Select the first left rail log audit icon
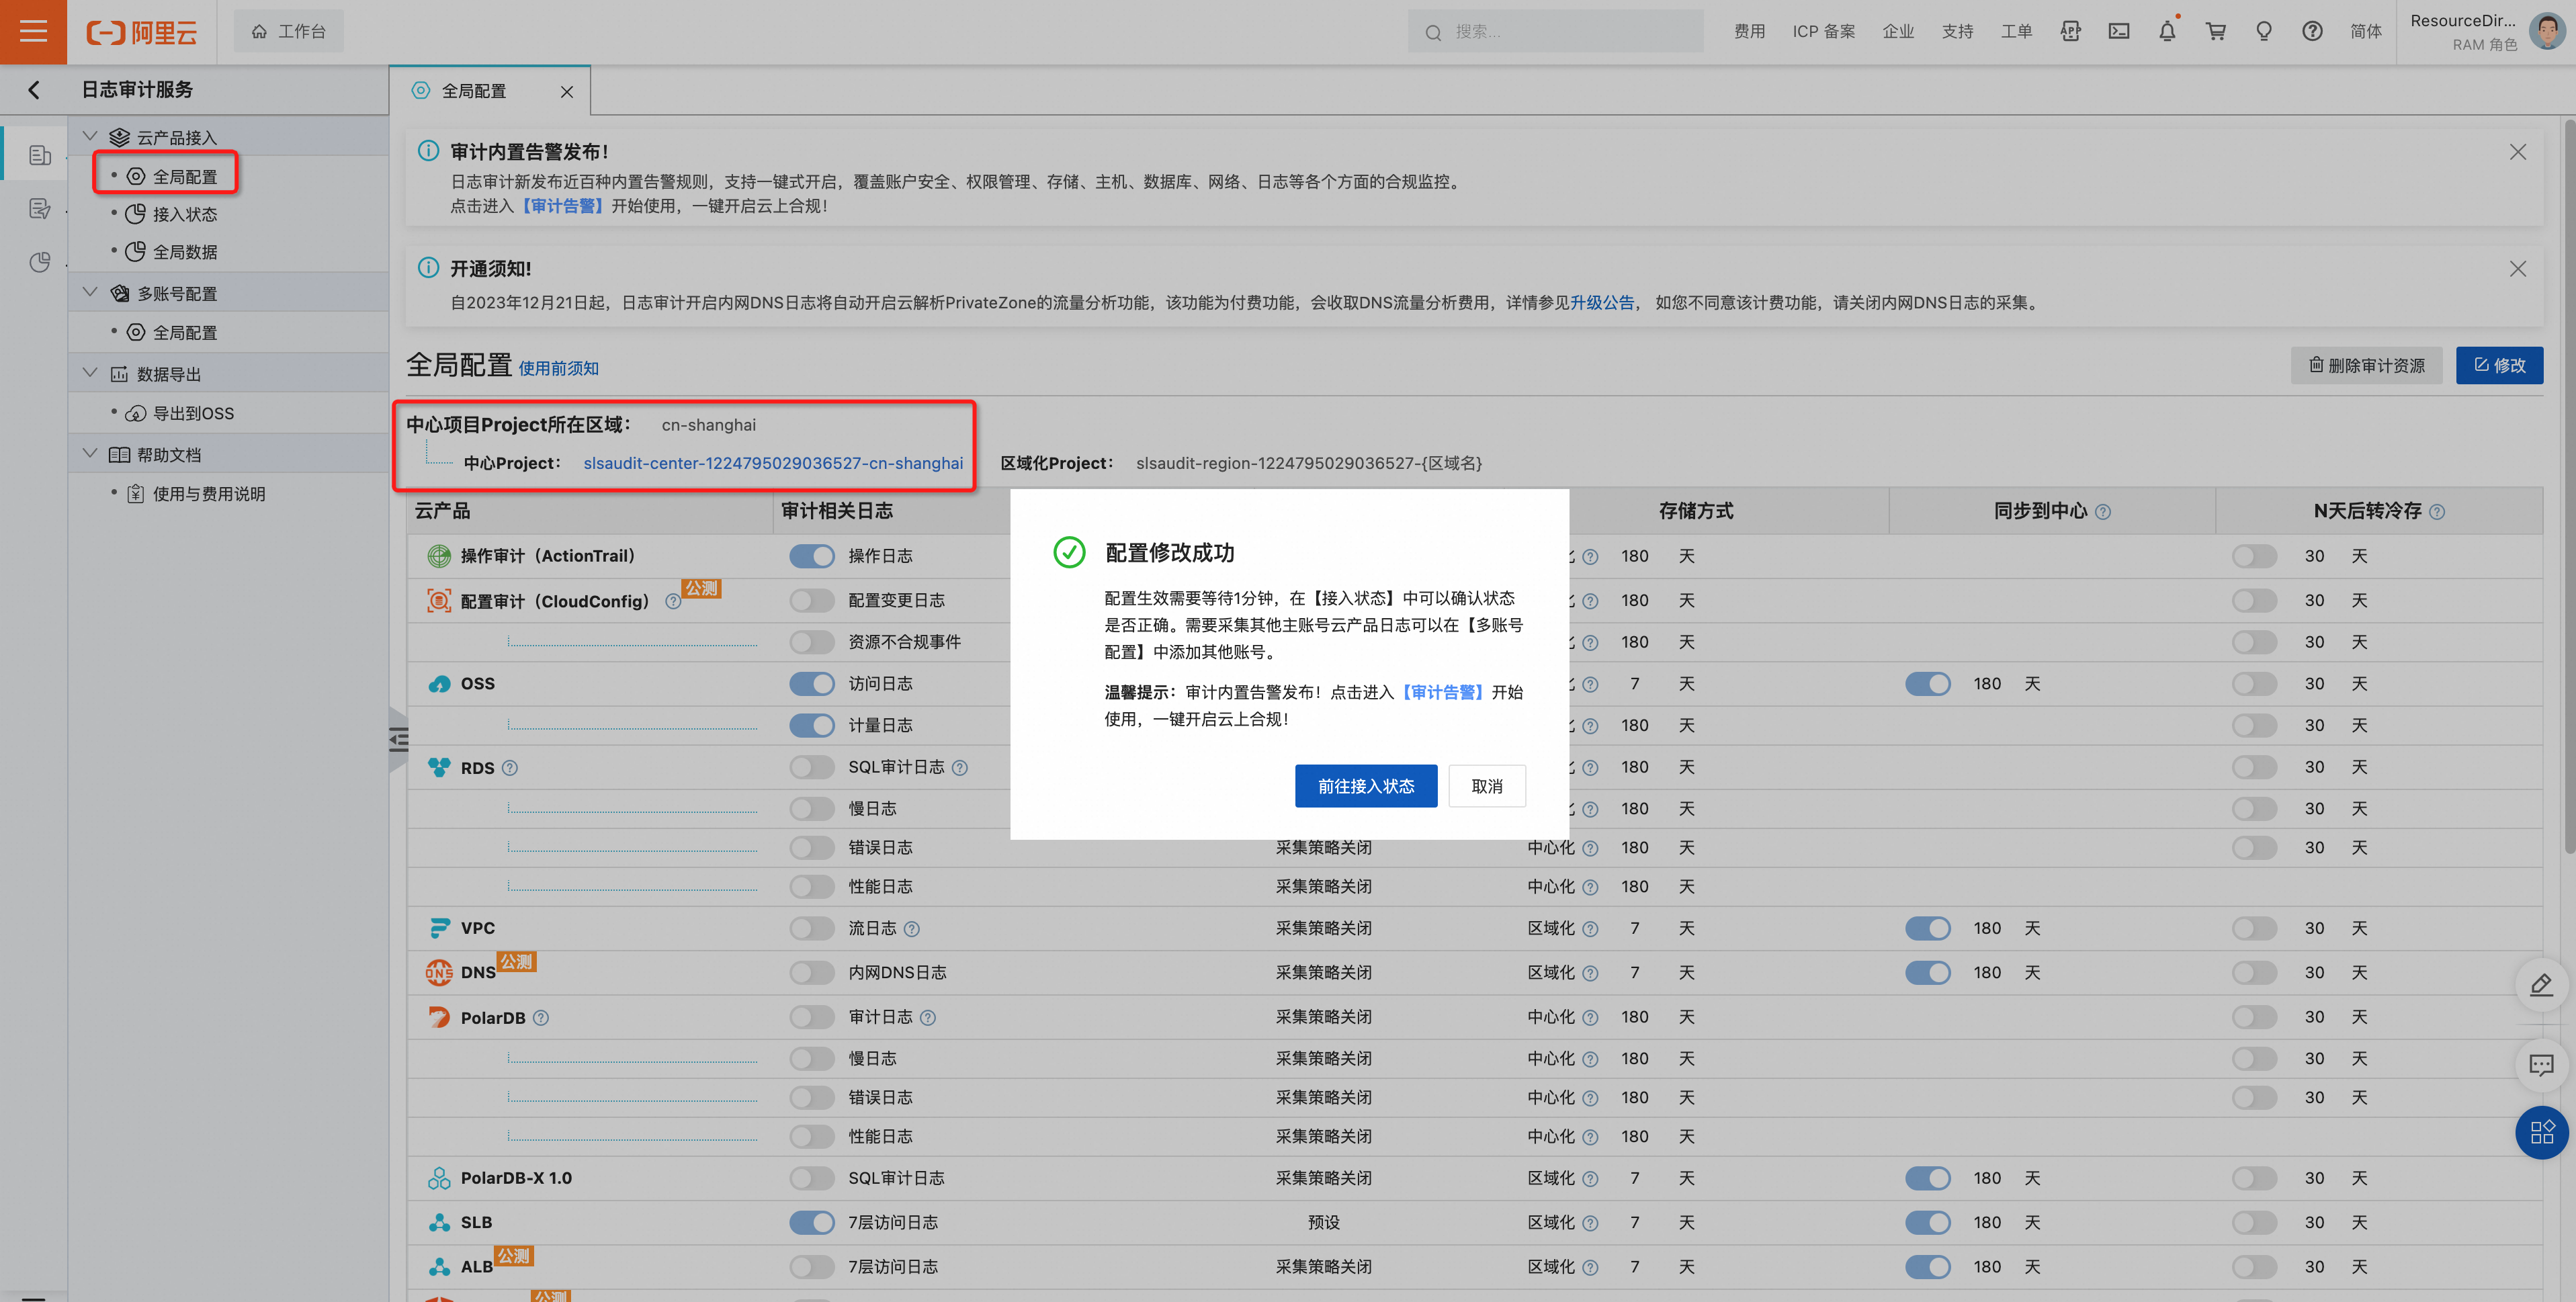The width and height of the screenshot is (2576, 1302). click(39, 155)
